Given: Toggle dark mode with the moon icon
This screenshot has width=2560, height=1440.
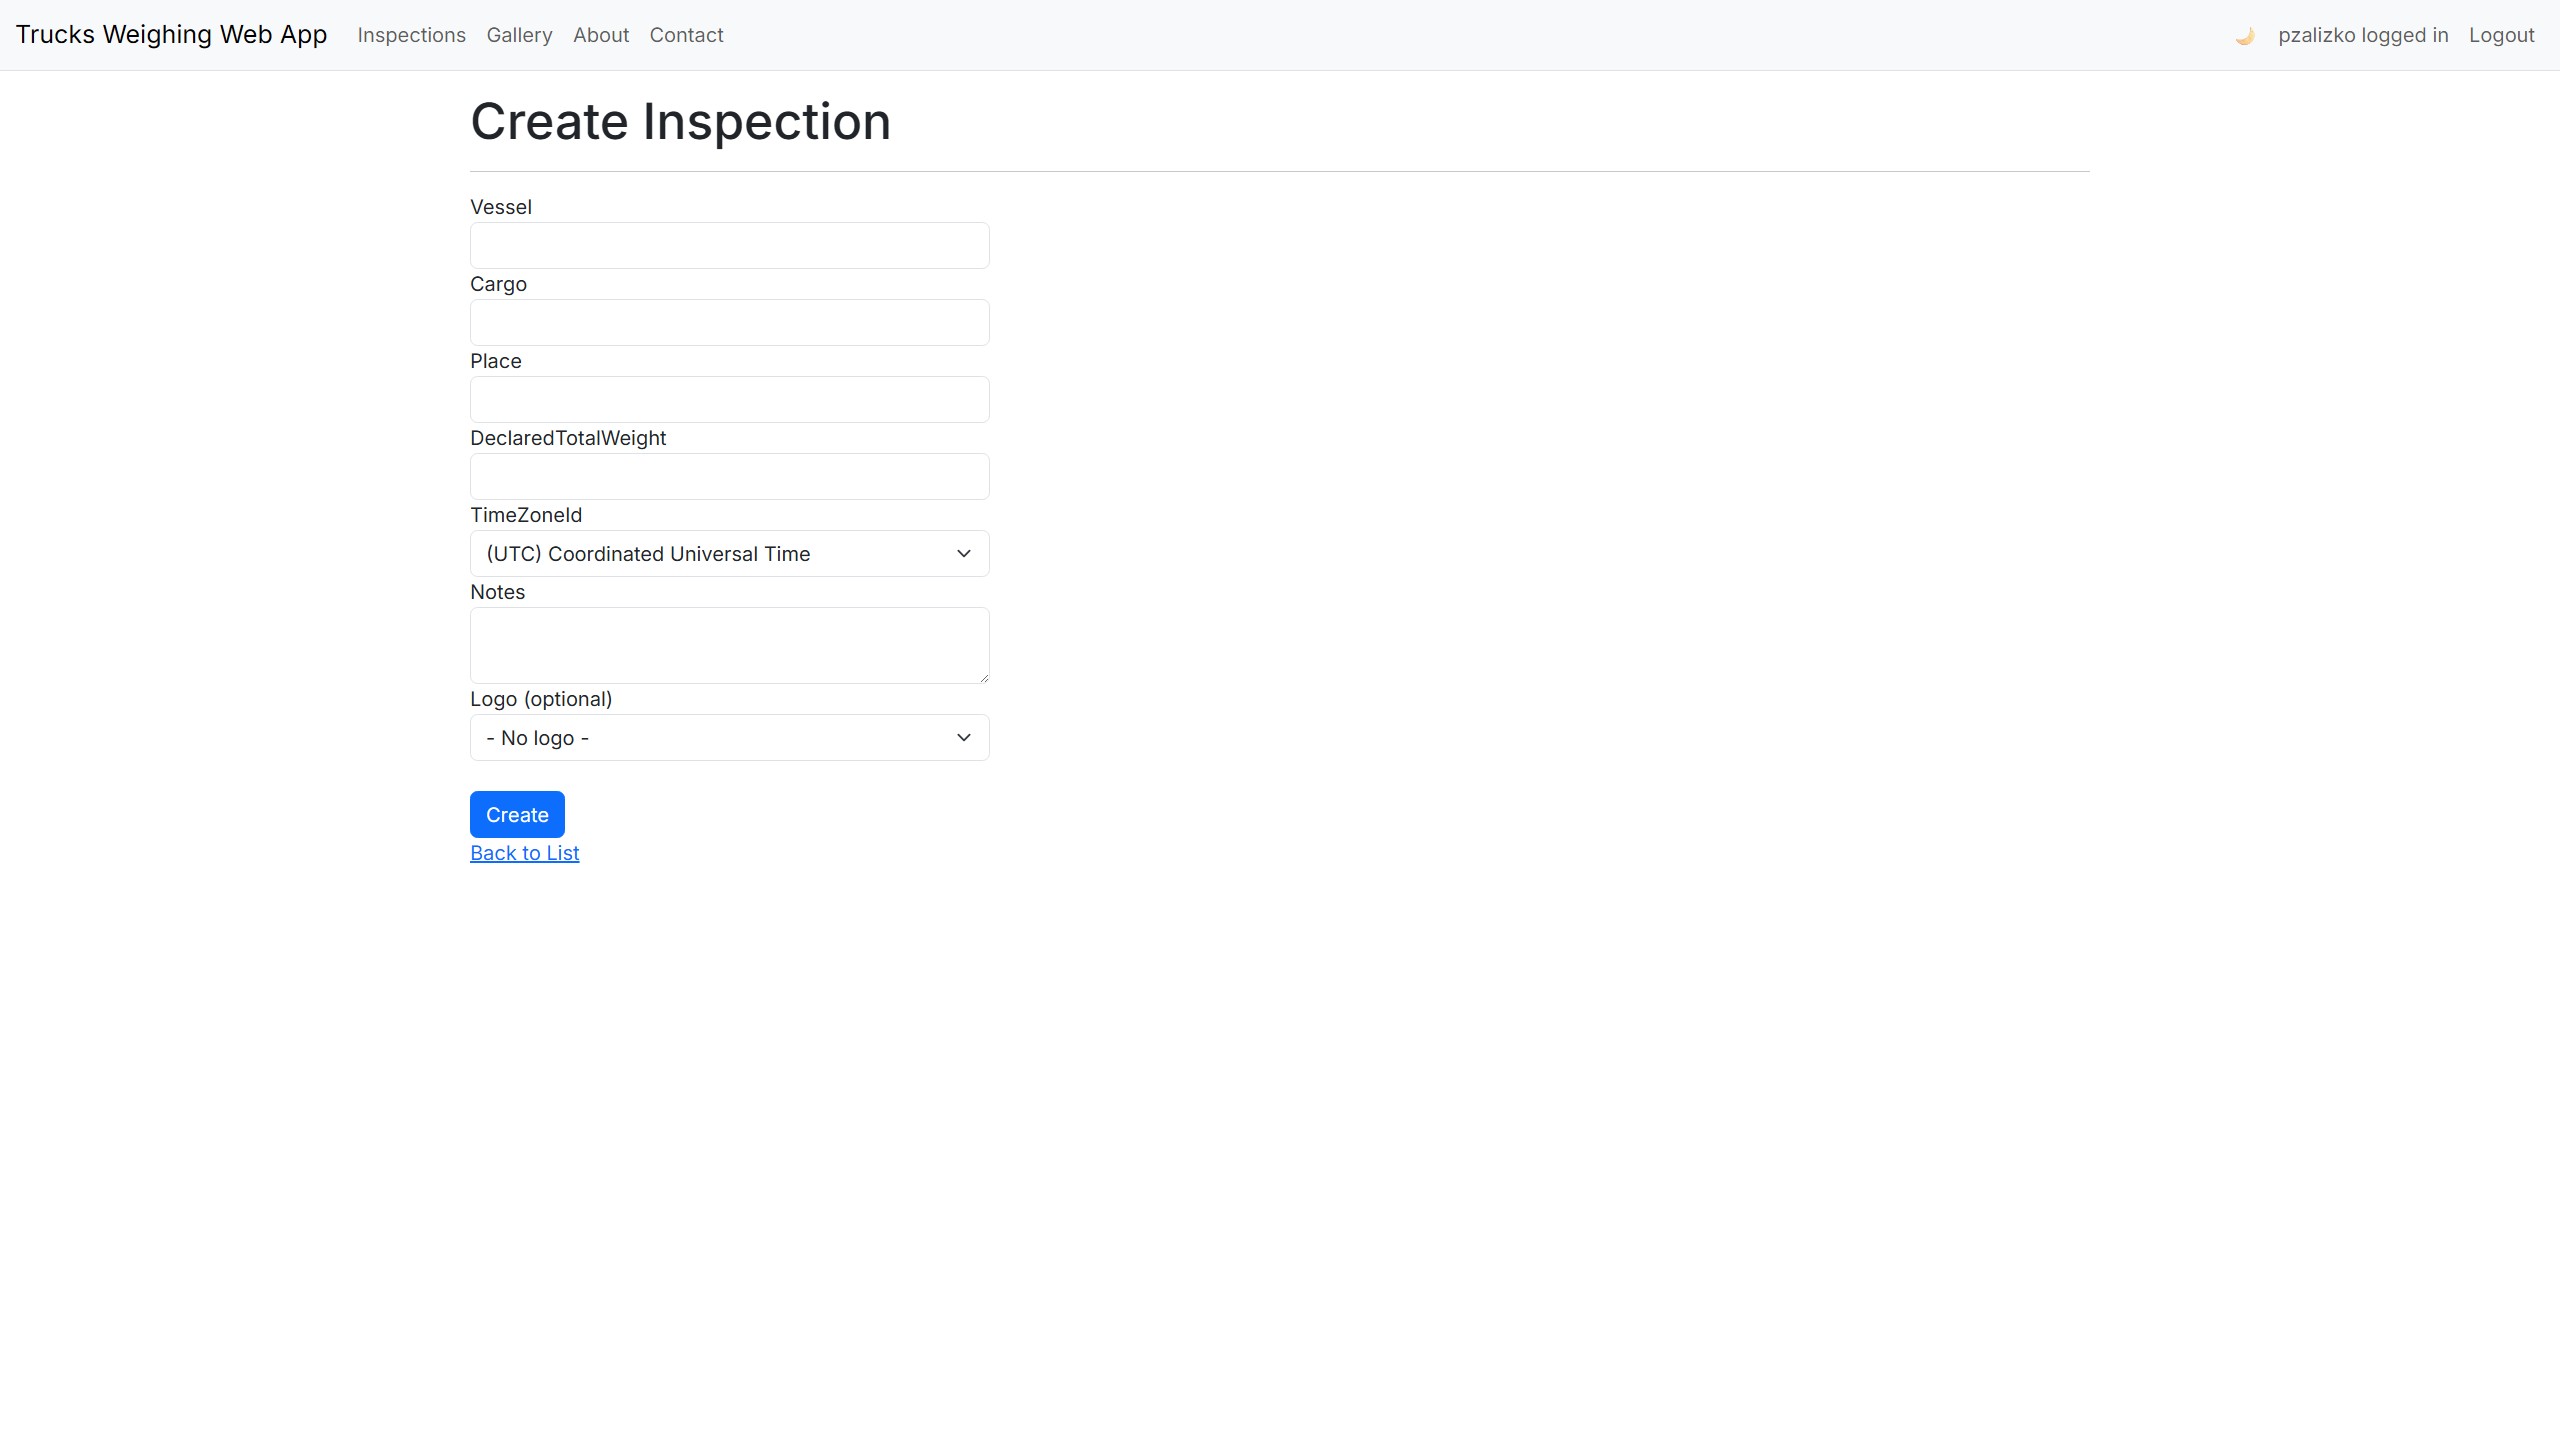Looking at the screenshot, I should pyautogui.click(x=2244, y=36).
